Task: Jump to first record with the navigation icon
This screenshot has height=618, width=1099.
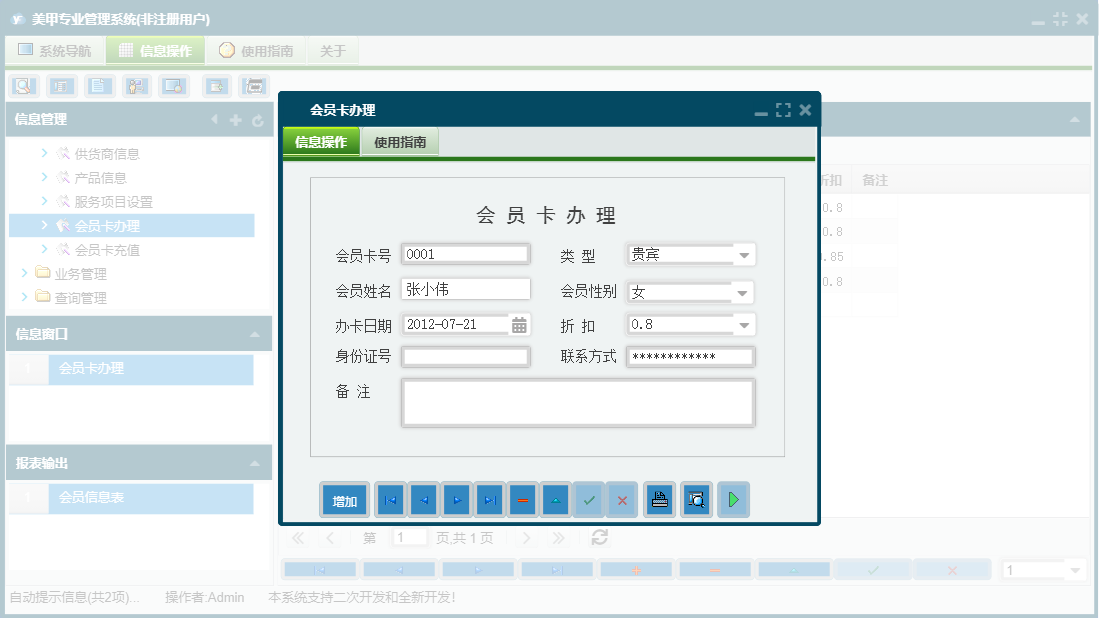Action: [389, 499]
